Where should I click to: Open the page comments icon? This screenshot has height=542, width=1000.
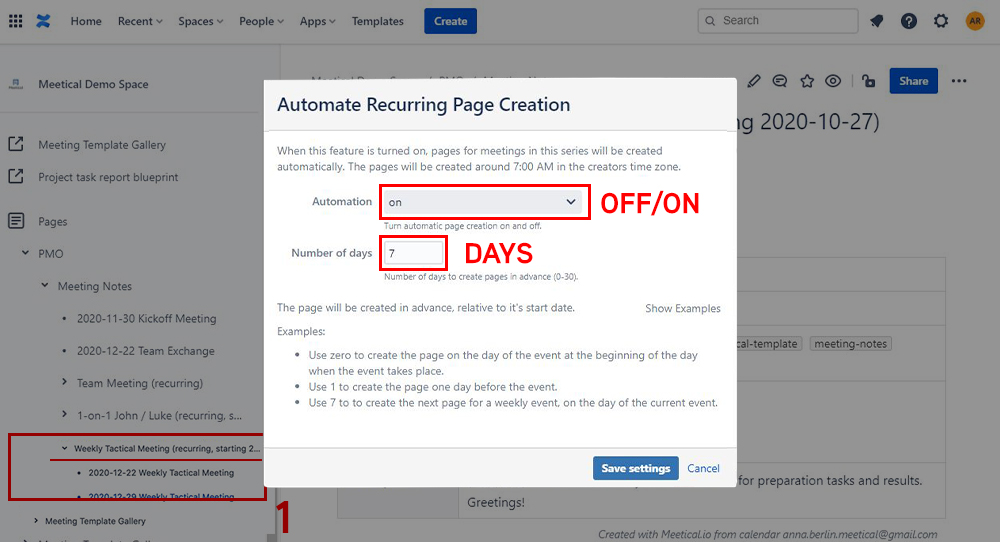779,81
